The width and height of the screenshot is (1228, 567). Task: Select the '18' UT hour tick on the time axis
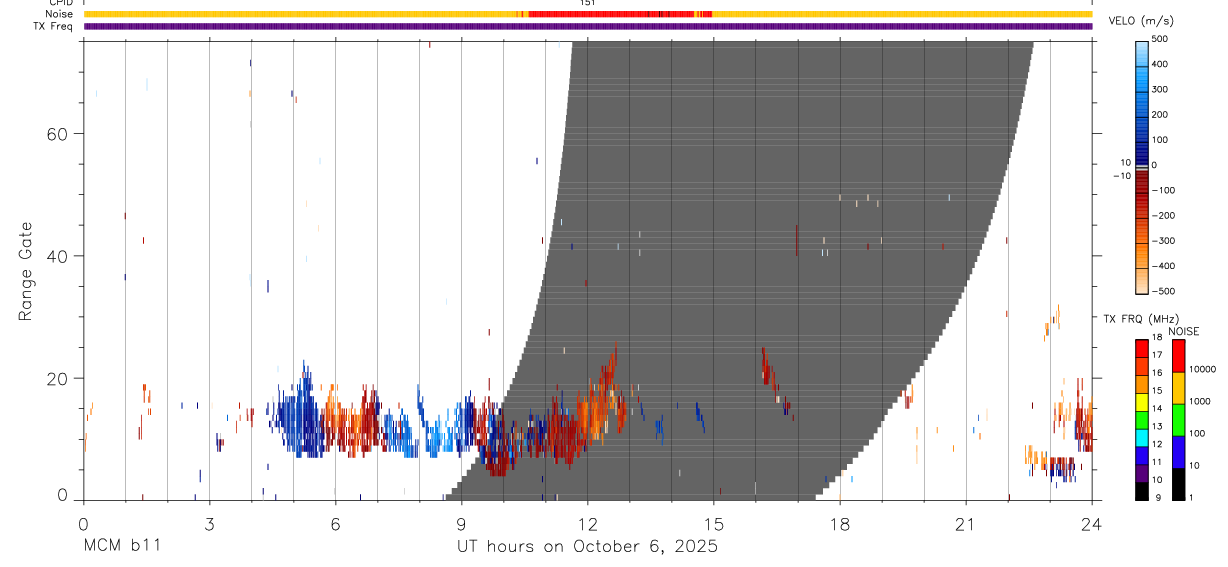point(839,524)
